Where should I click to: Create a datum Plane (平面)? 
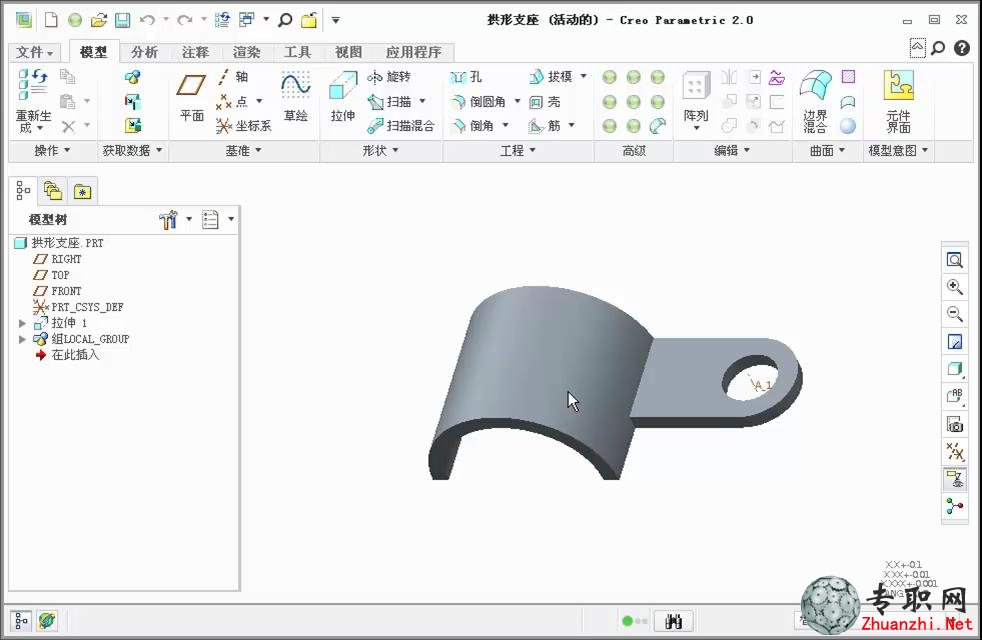(x=192, y=96)
